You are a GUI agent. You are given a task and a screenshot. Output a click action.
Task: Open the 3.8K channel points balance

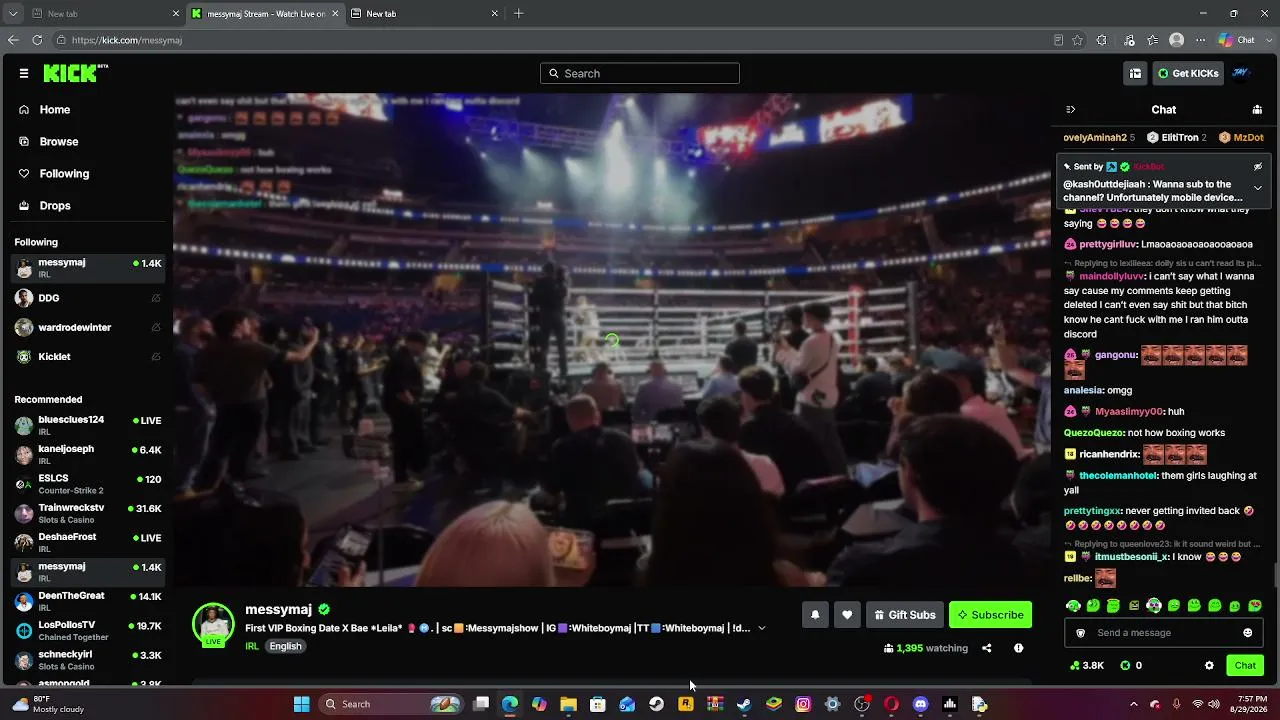[1087, 666]
